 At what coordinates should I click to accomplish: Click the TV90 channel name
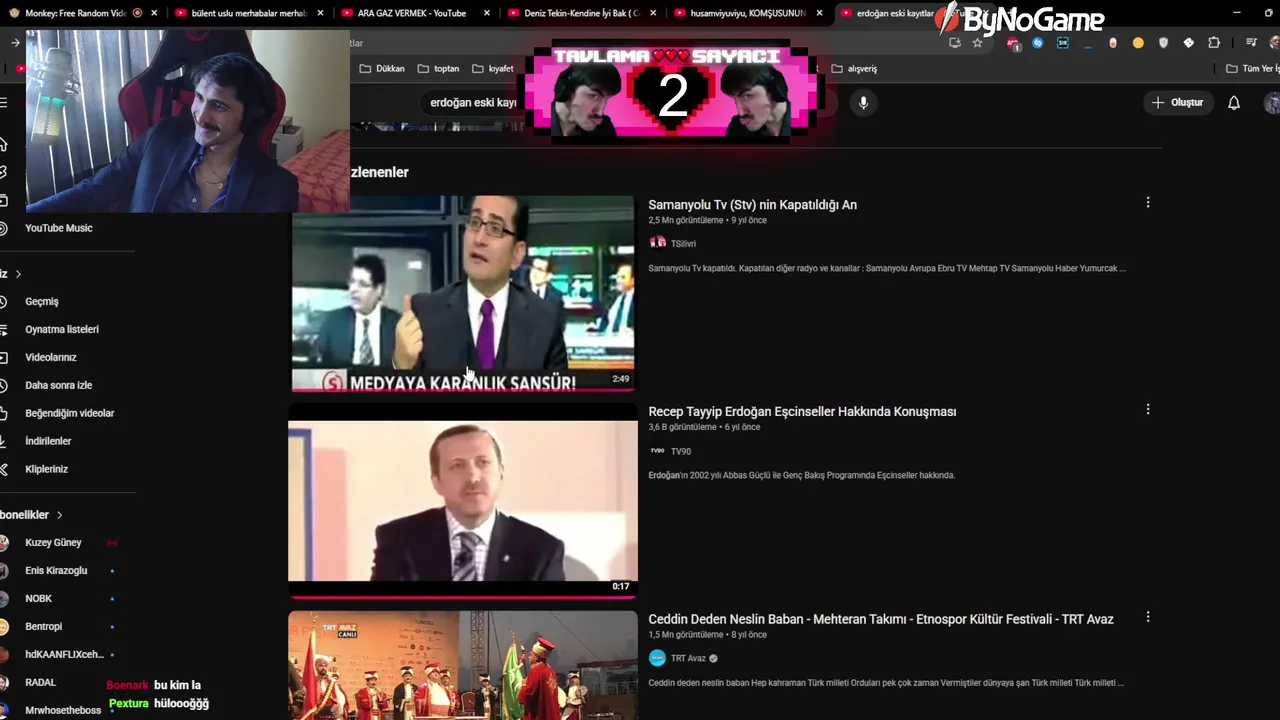pos(681,451)
